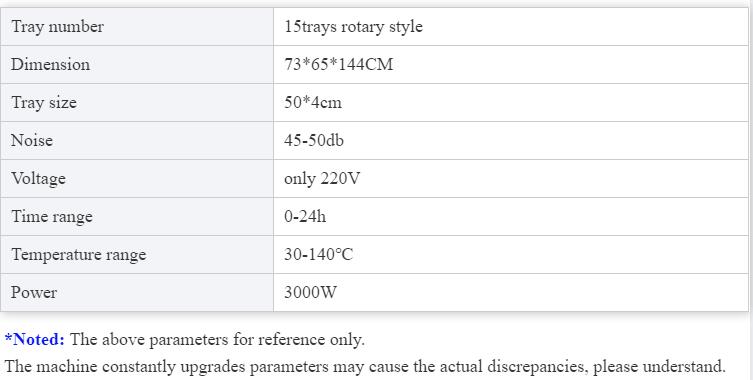Click the Dimension label cell

tap(137, 64)
